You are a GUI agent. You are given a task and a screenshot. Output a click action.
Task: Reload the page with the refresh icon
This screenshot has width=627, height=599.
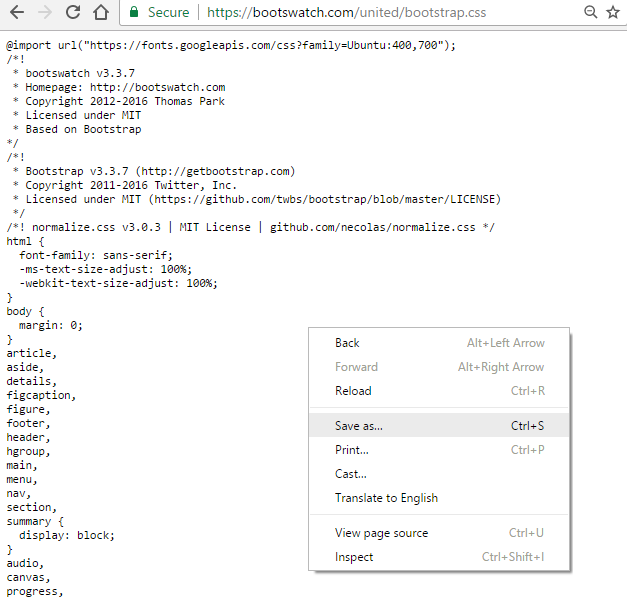click(x=73, y=12)
